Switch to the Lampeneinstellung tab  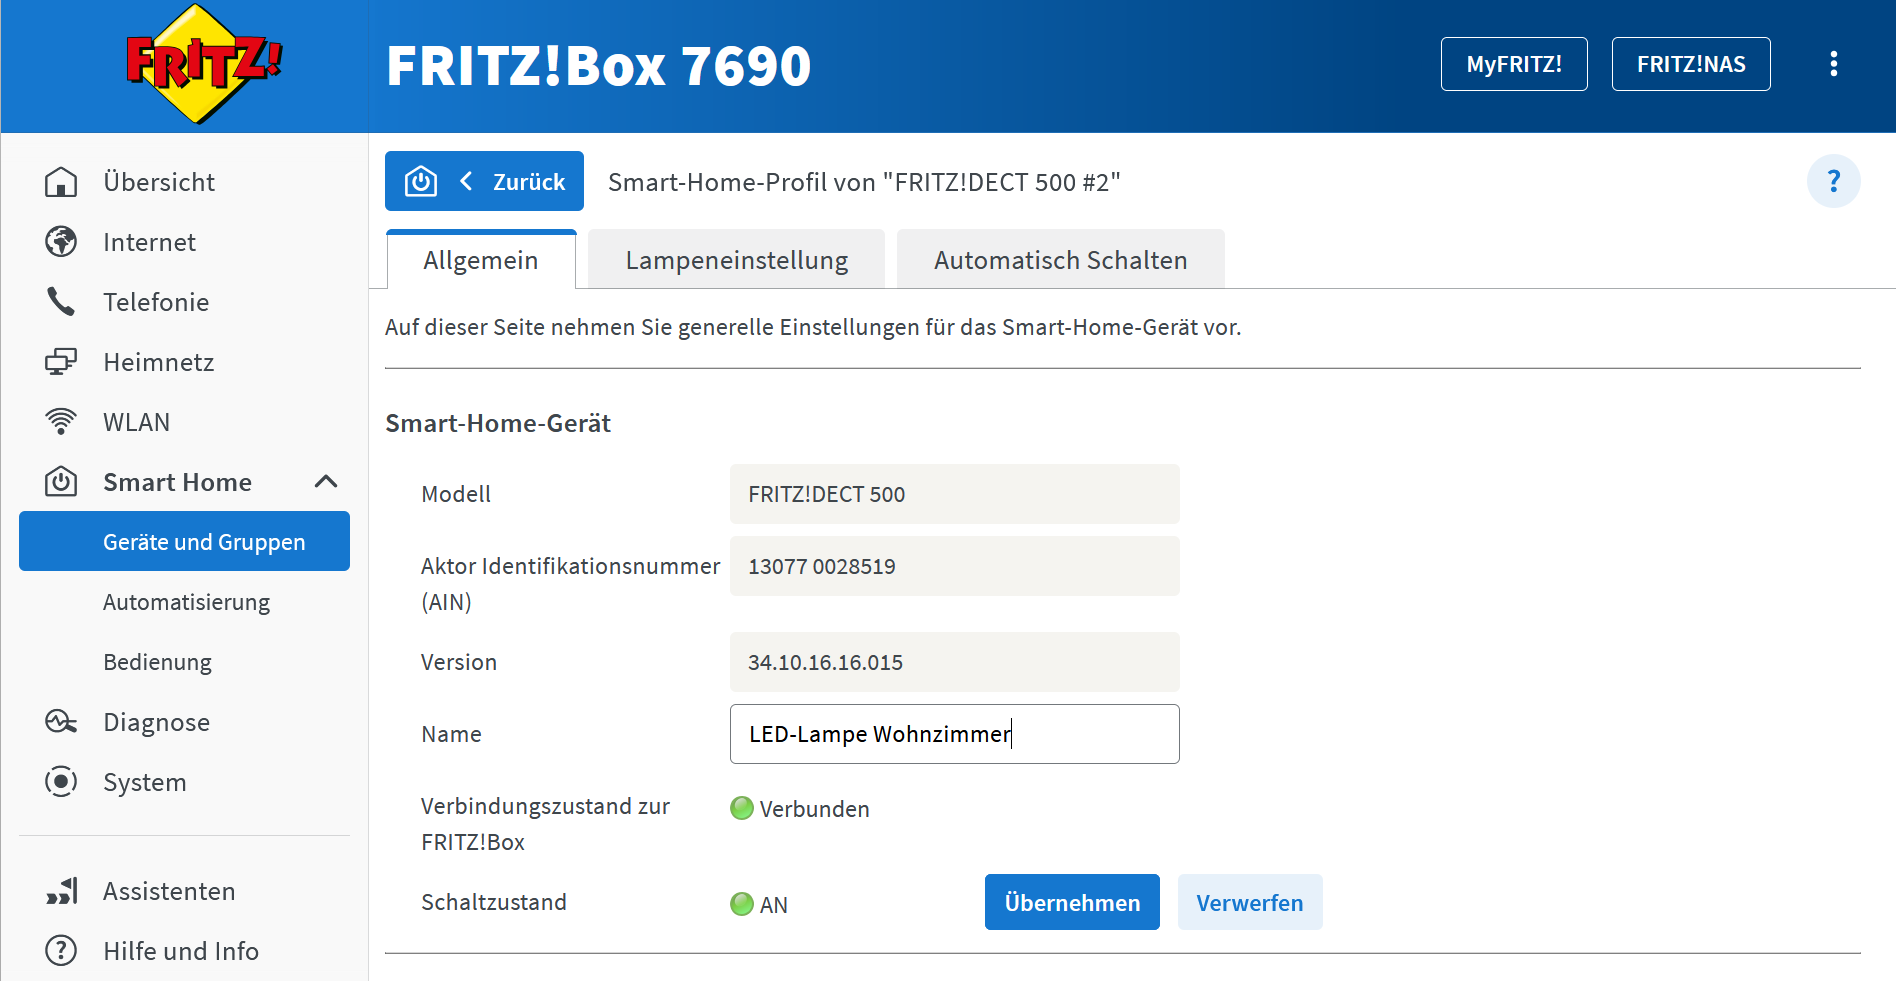coord(736,259)
